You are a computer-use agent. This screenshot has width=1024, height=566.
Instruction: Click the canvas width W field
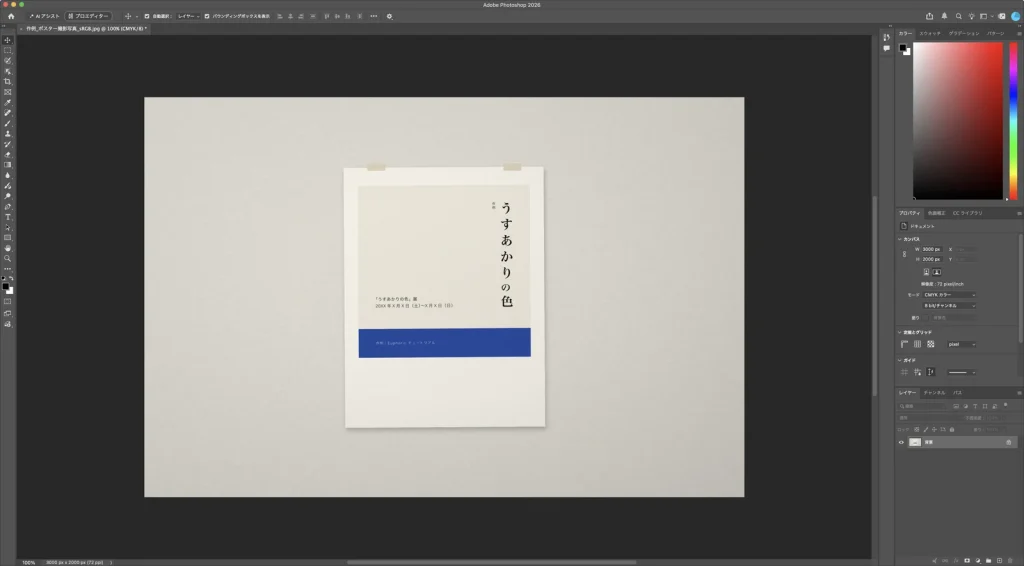click(x=931, y=249)
